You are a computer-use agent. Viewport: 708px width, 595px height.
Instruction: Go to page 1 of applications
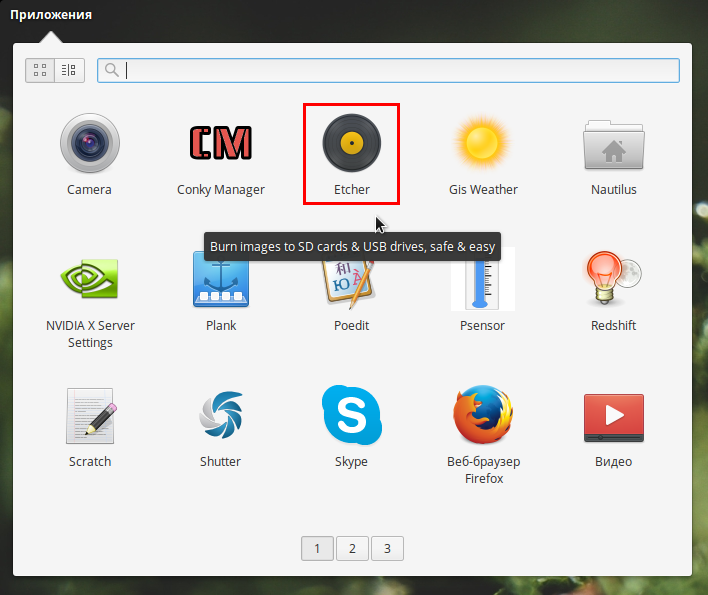pyautogui.click(x=317, y=549)
